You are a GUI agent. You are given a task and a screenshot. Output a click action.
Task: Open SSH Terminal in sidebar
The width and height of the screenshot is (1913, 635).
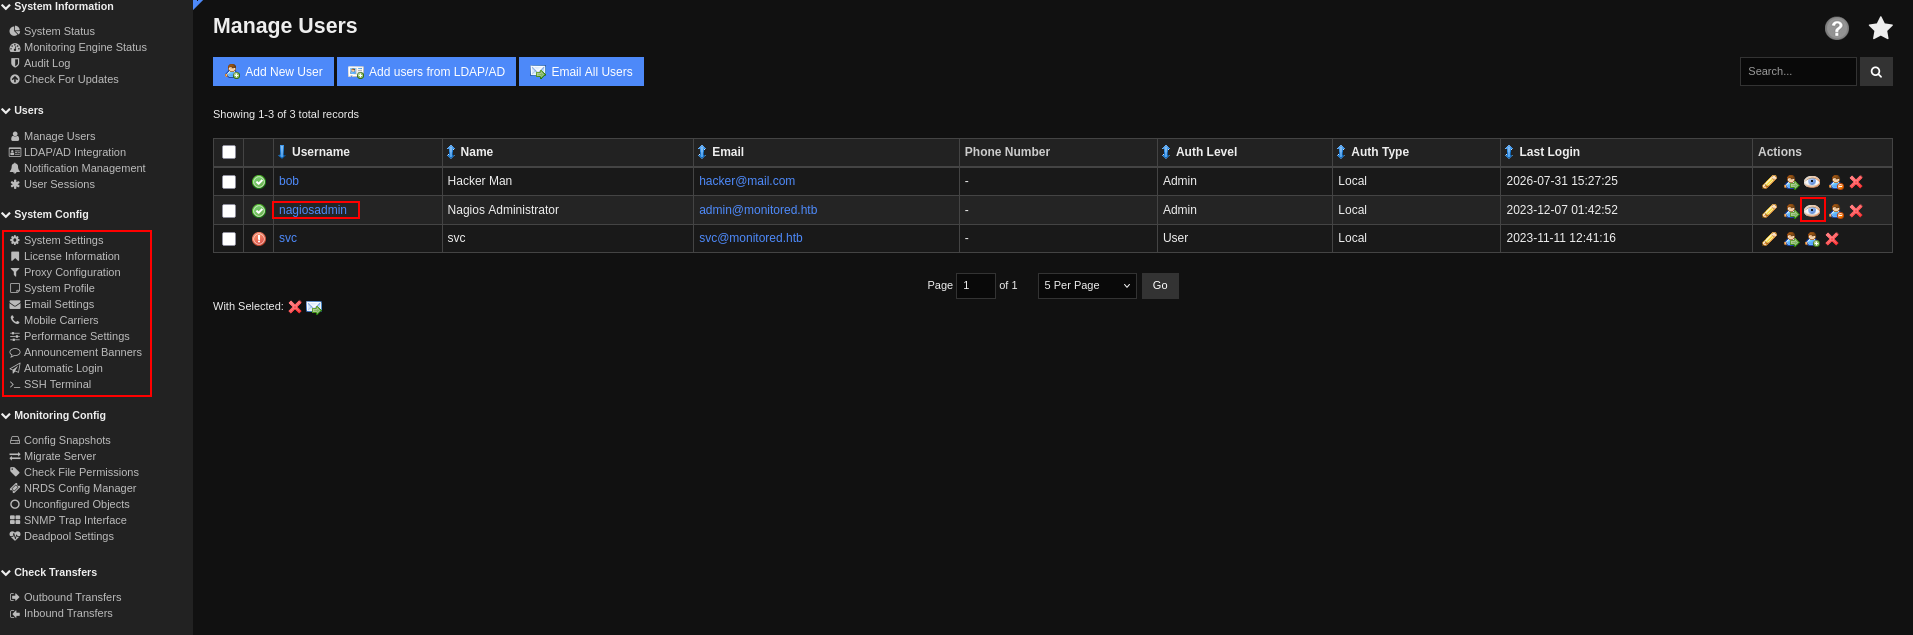(57, 384)
